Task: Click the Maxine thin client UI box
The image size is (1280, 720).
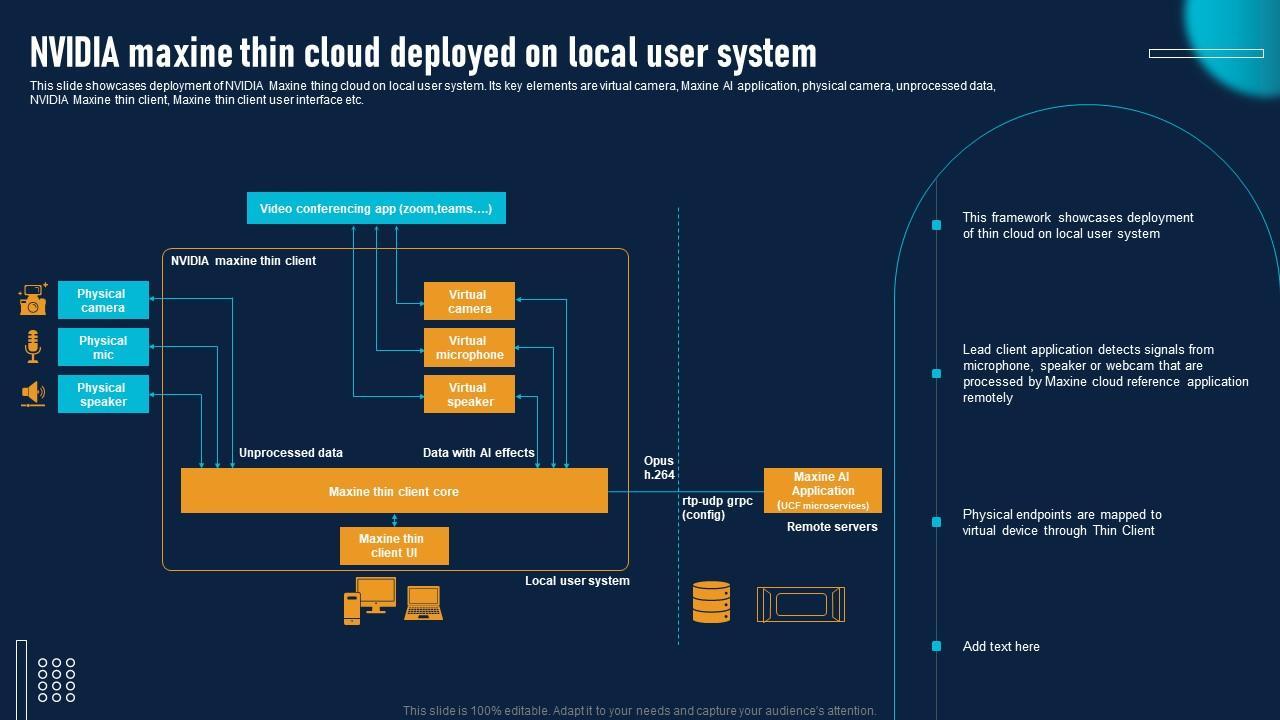Action: [394, 546]
